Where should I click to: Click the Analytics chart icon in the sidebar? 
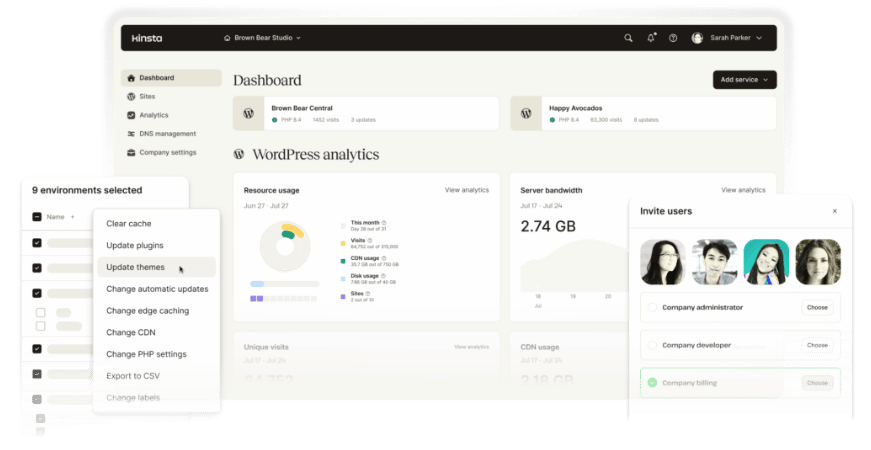click(131, 115)
